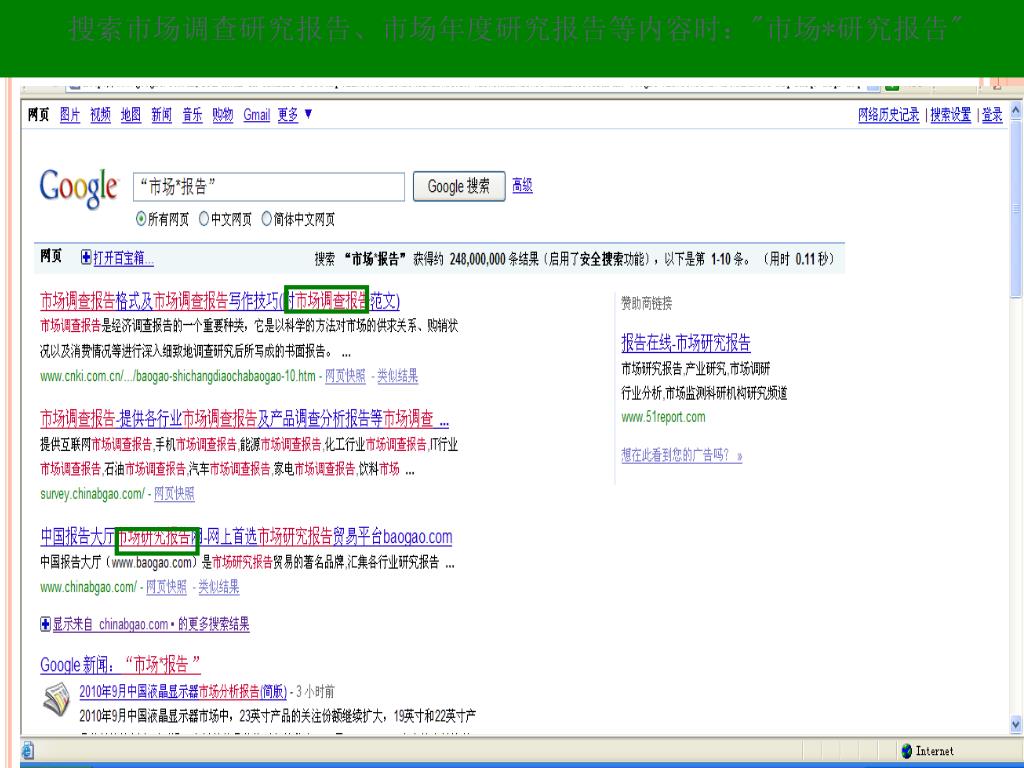Open the 地图 tab
Image resolution: width=1024 pixels, height=768 pixels.
(131, 115)
